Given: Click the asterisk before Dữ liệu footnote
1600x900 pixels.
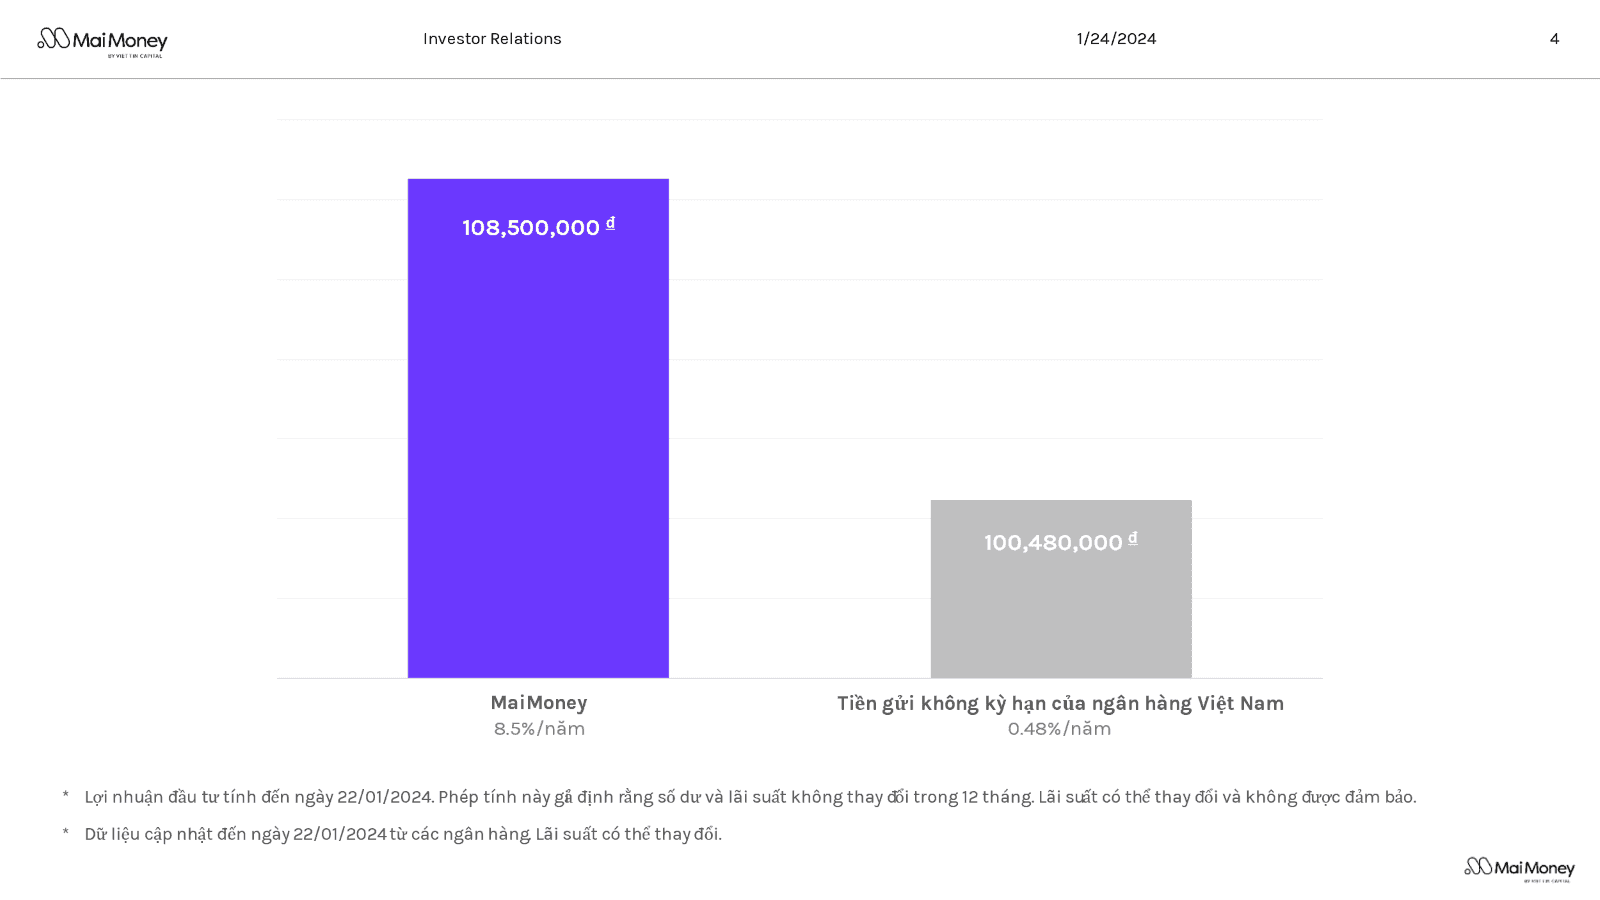Looking at the screenshot, I should [66, 833].
